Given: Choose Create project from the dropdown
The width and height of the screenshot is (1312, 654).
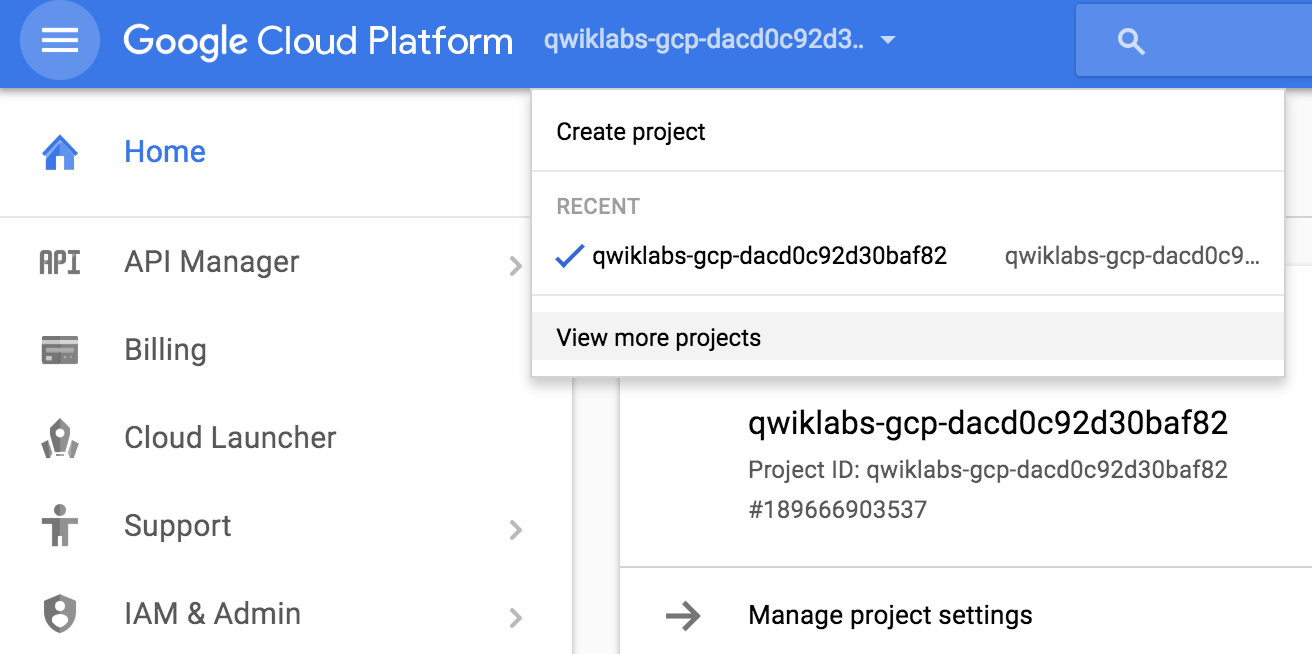Looking at the screenshot, I should click(631, 132).
